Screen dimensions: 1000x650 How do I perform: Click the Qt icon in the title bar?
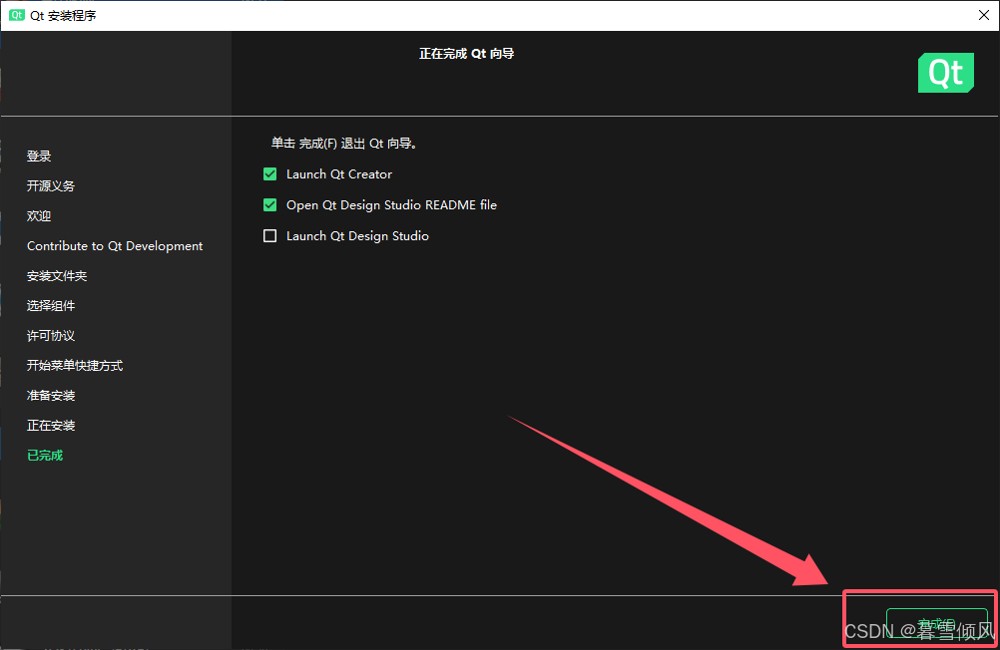[17, 15]
